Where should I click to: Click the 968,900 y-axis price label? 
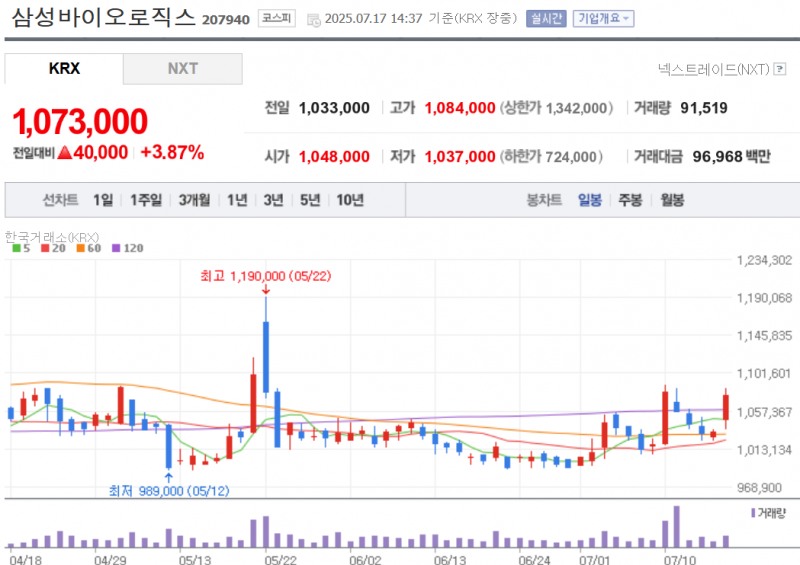759,488
